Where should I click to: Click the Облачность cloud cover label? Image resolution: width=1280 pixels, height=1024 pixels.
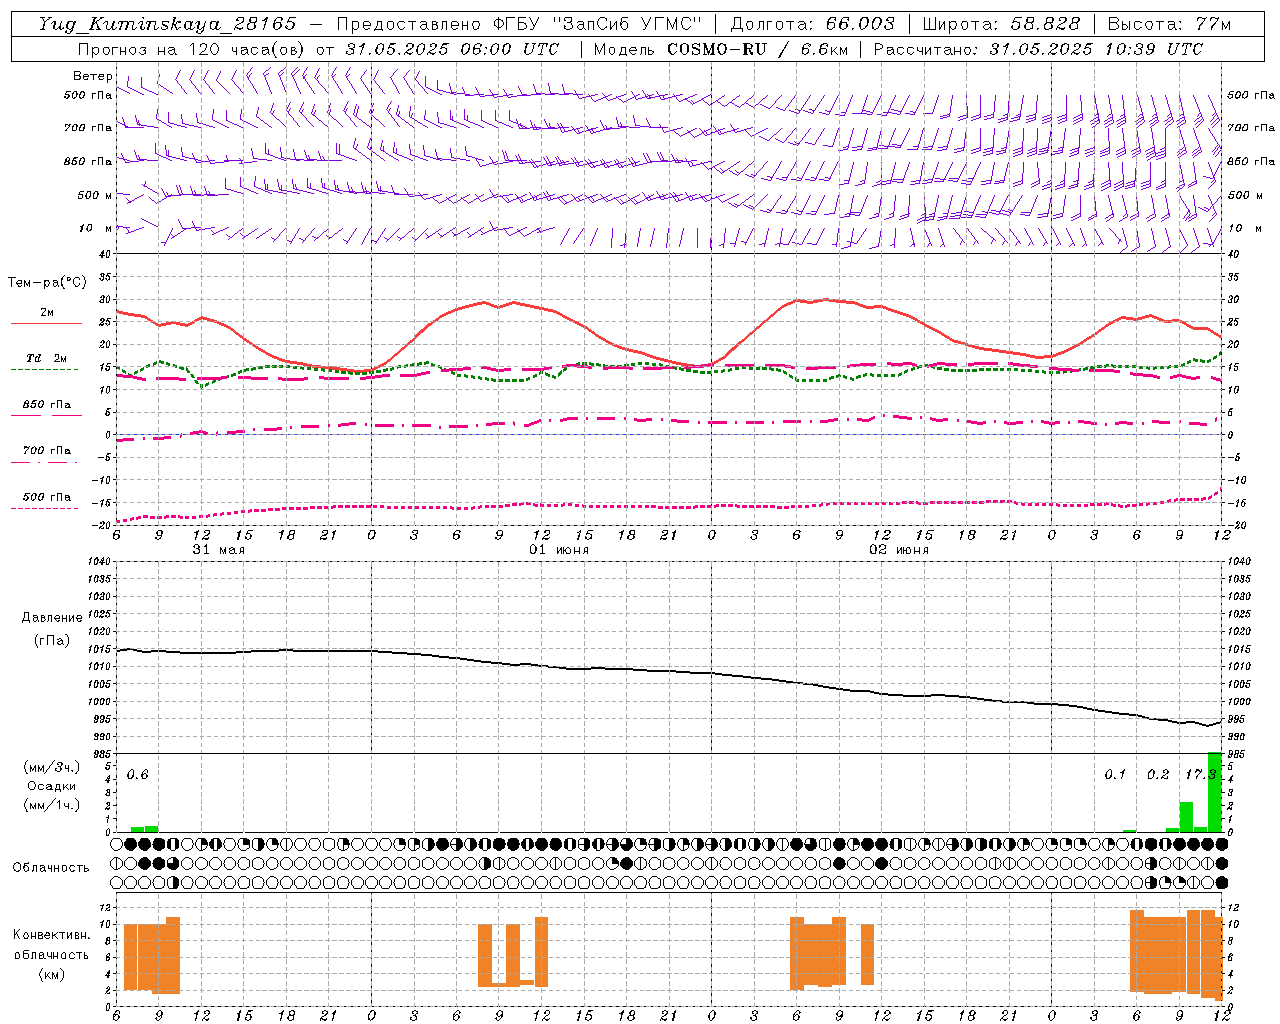coord(51,867)
